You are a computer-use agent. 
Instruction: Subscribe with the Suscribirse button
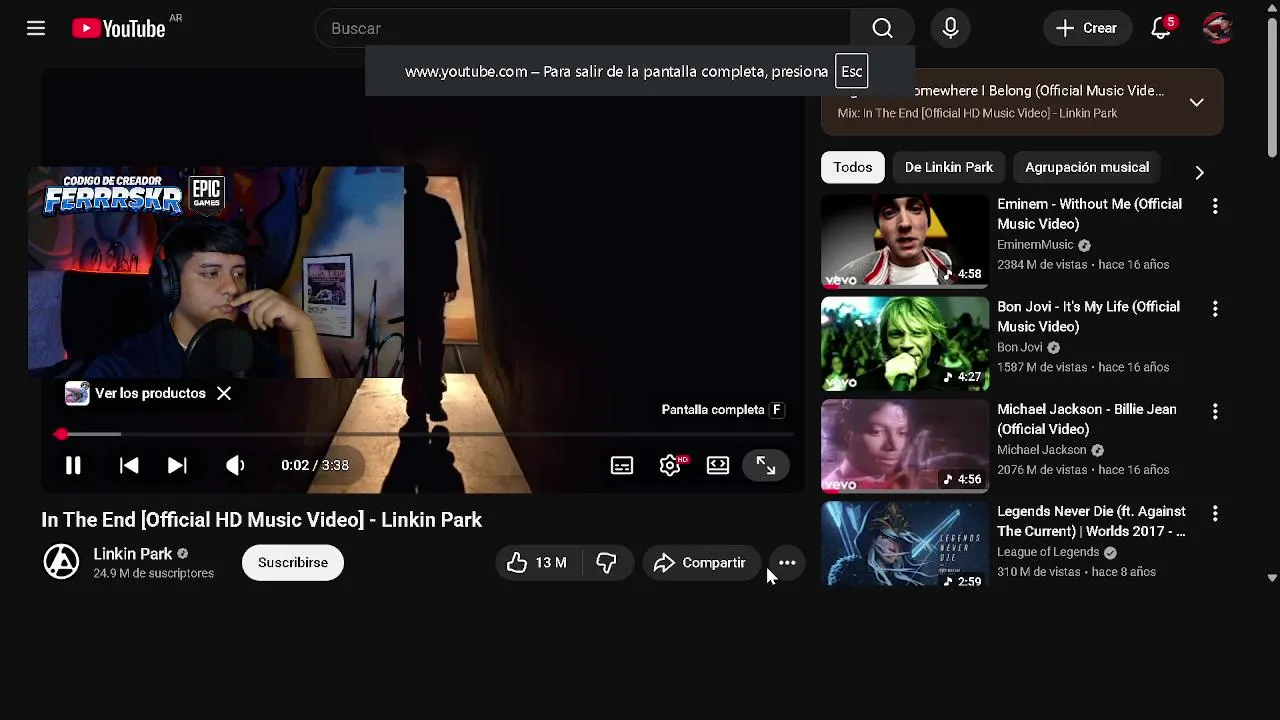pyautogui.click(x=293, y=563)
